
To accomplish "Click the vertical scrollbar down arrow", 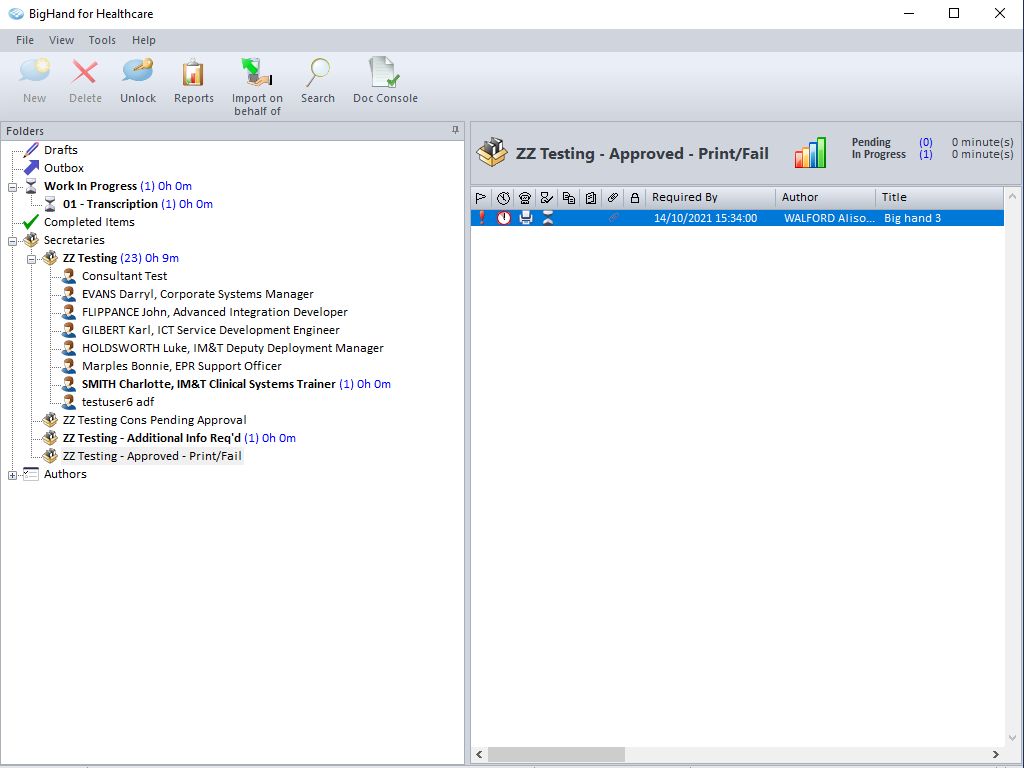I will pos(1012,738).
